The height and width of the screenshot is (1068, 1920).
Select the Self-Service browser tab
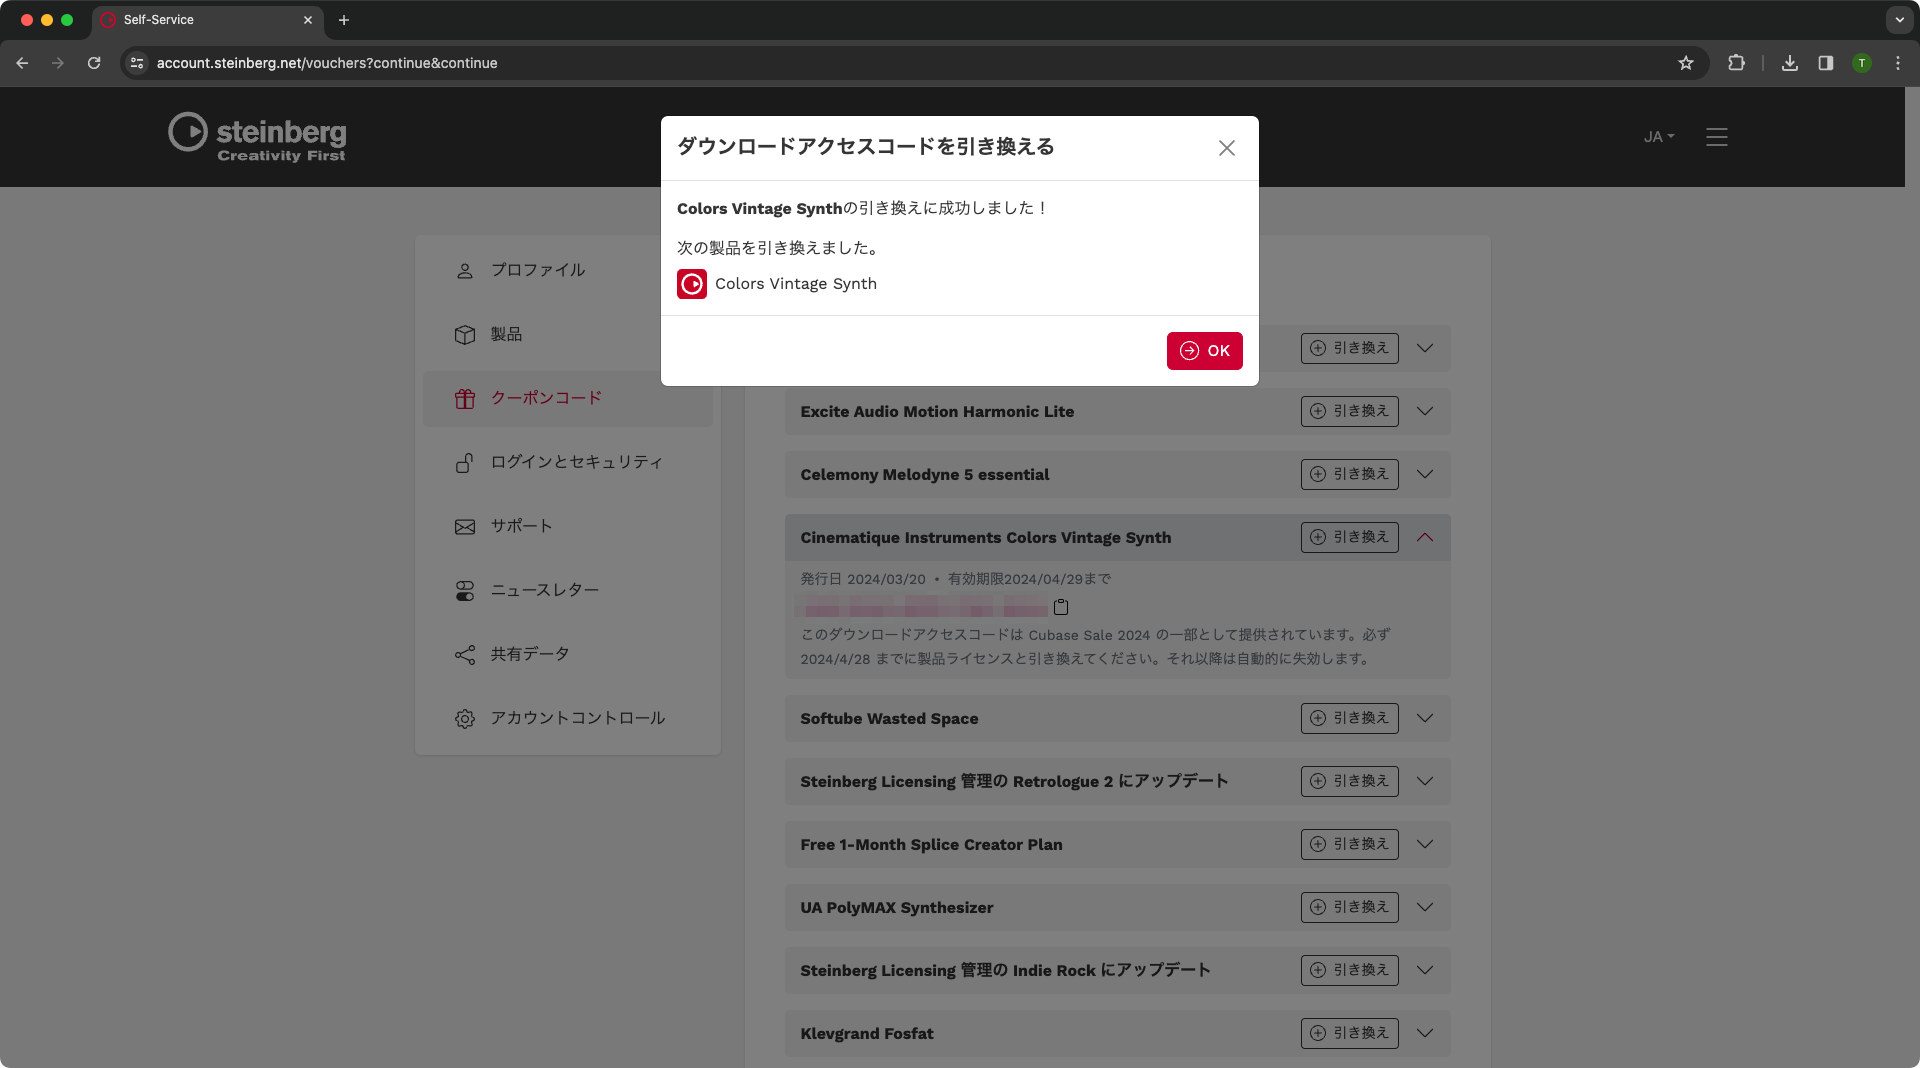(x=207, y=20)
